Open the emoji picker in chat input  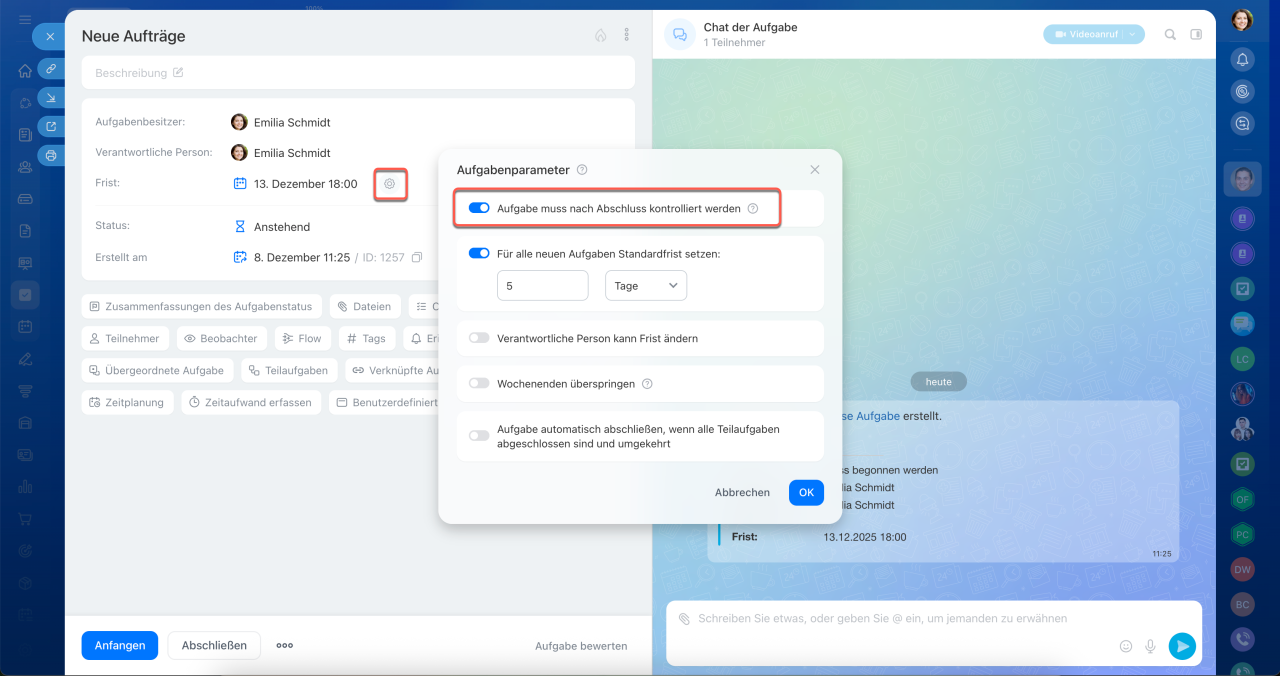point(1126,646)
